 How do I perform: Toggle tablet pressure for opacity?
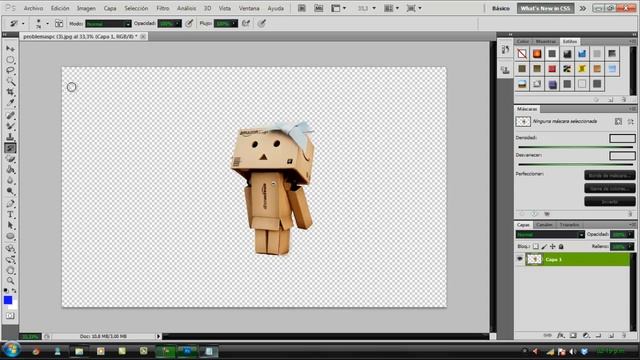[x=189, y=24]
